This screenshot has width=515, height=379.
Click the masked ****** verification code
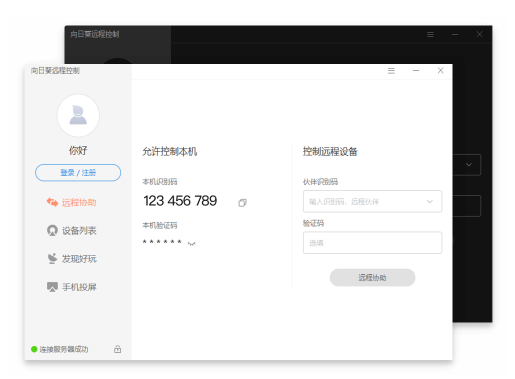162,242
